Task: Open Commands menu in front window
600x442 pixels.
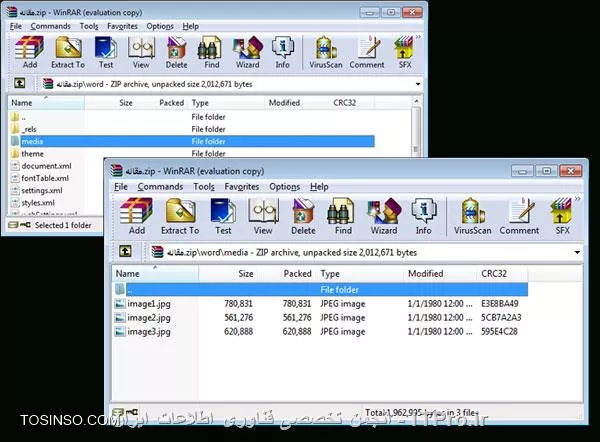Action: pyautogui.click(x=160, y=187)
